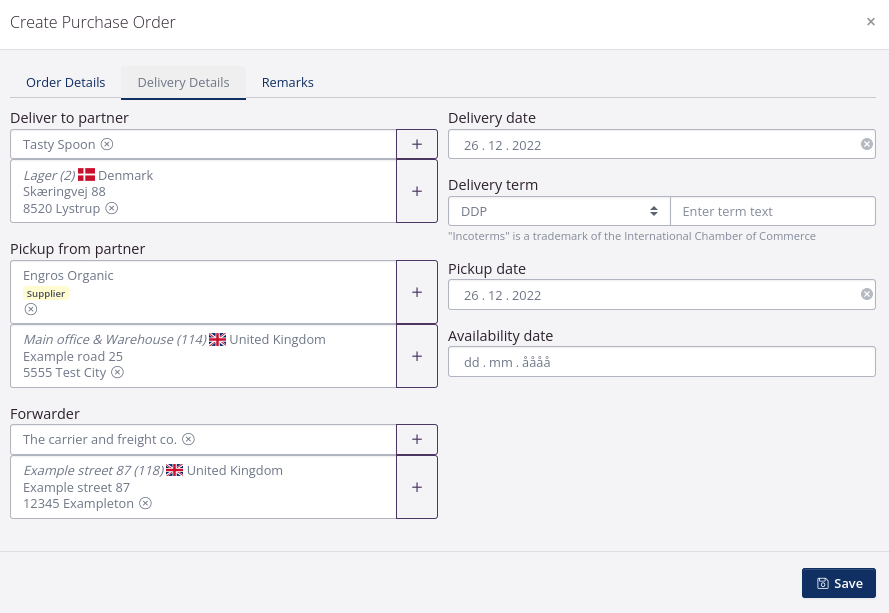The image size is (889, 613).
Task: Remove the 5555 Test City pickup address
Action: pos(117,372)
